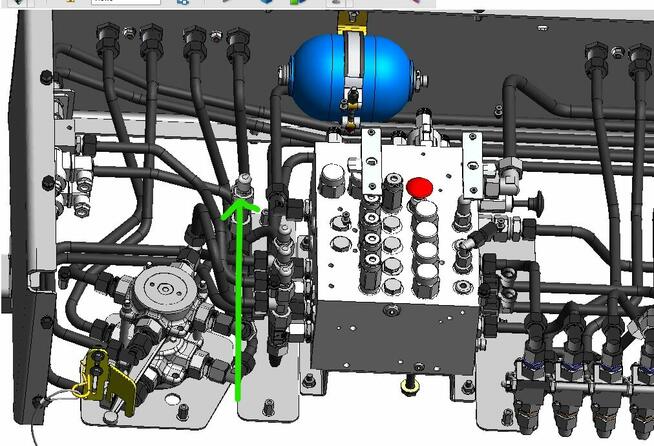The width and height of the screenshot is (654, 446).
Task: Click the blue cube toolbar icon
Action: coord(267,3)
